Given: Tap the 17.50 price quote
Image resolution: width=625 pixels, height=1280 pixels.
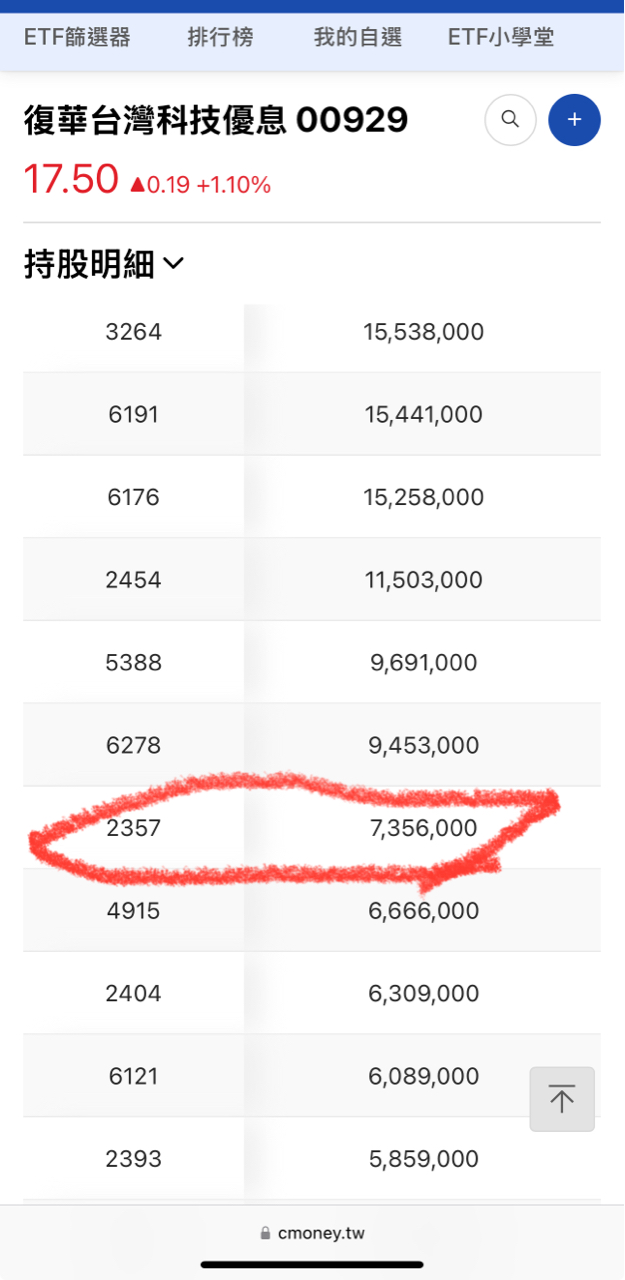Looking at the screenshot, I should pos(71,180).
